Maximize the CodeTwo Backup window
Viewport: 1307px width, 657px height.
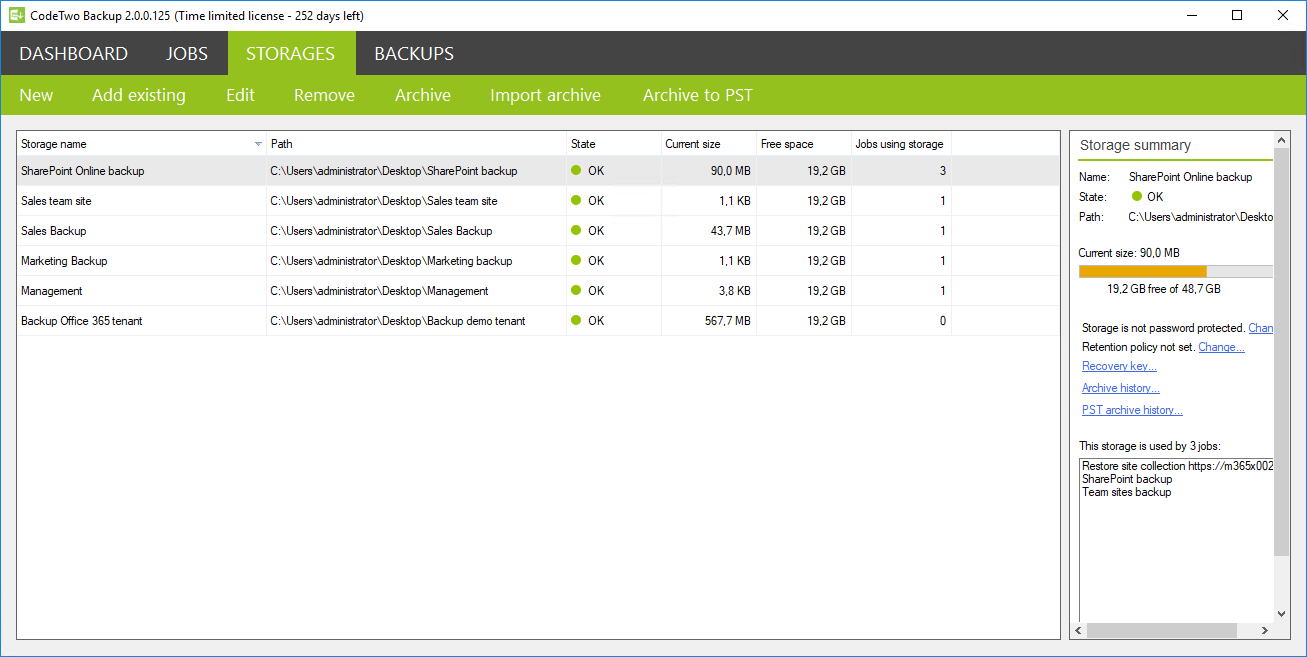coord(1237,15)
